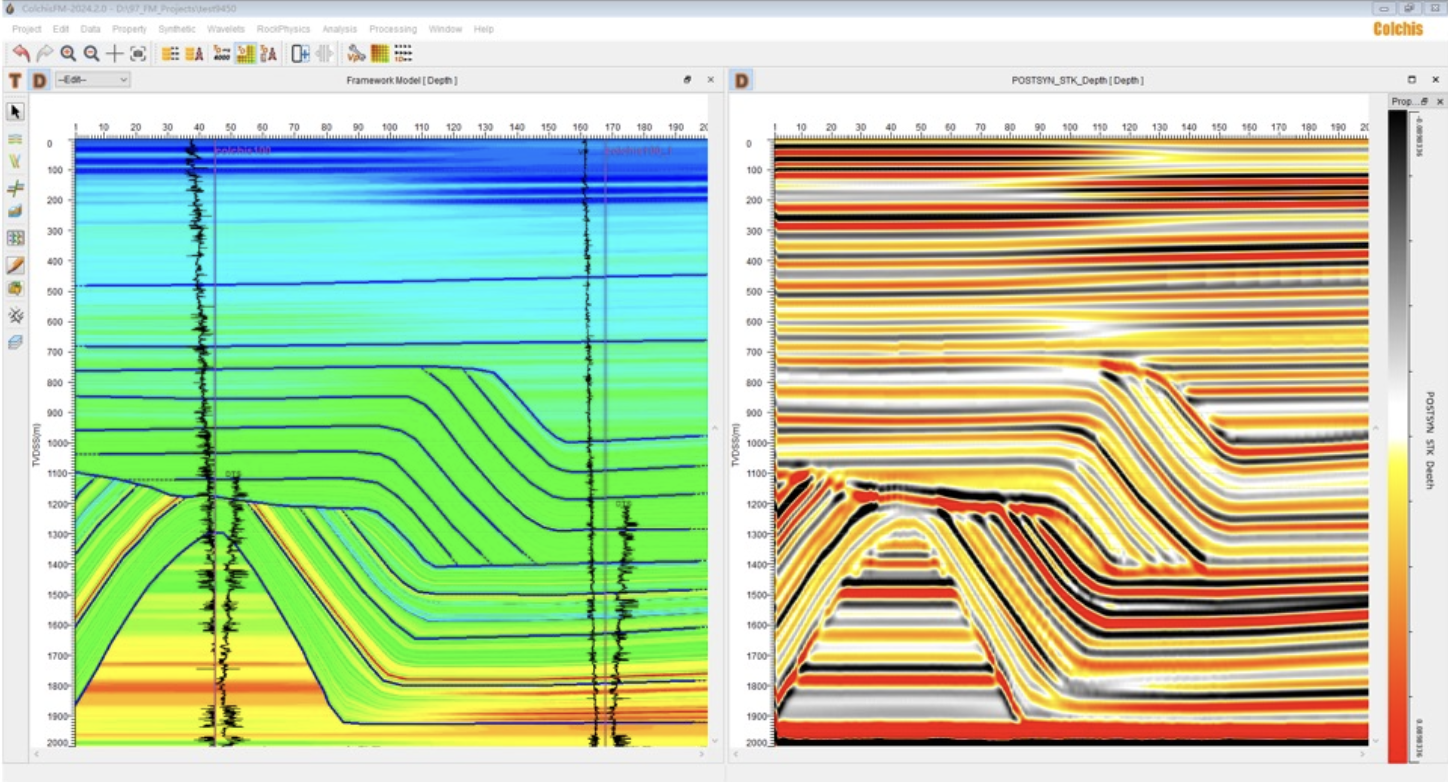Close the Framework Model panel
The width and height of the screenshot is (1448, 782).
tap(711, 80)
